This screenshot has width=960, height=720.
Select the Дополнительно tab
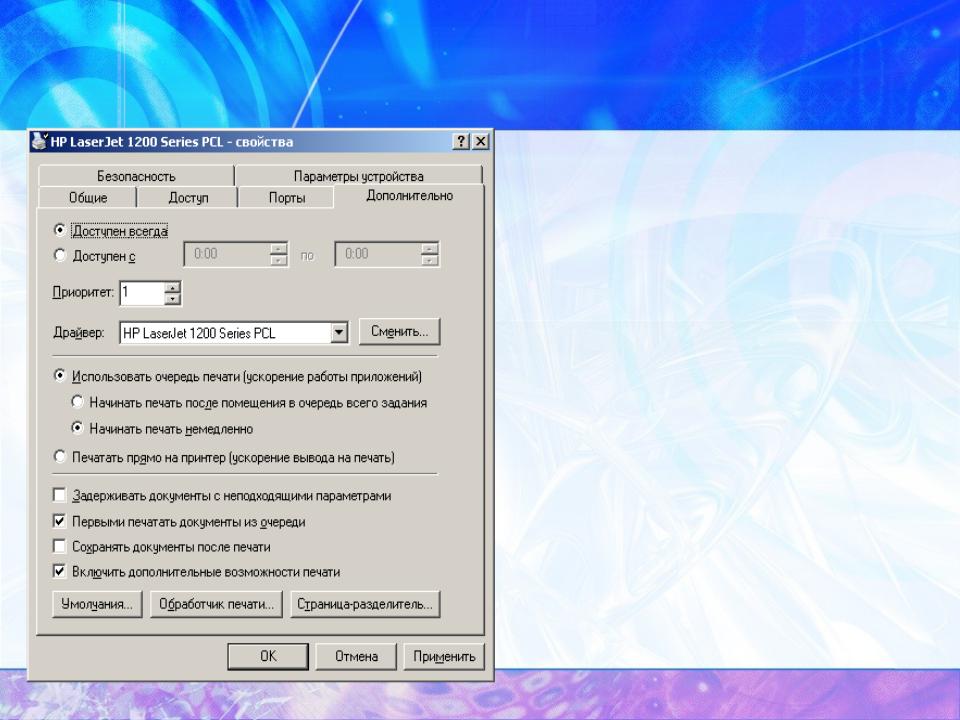pos(409,196)
